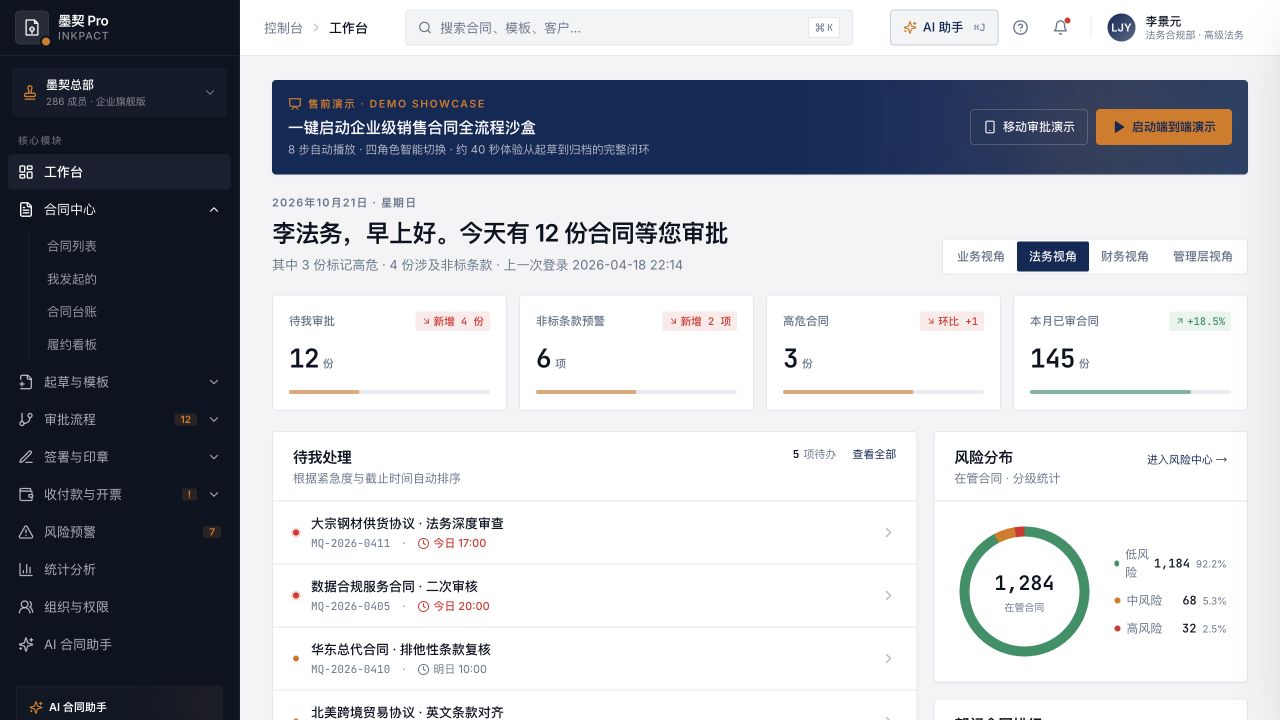Viewport: 1280px width, 720px height.
Task: Open the AI 助手 button in header
Action: coord(944,28)
